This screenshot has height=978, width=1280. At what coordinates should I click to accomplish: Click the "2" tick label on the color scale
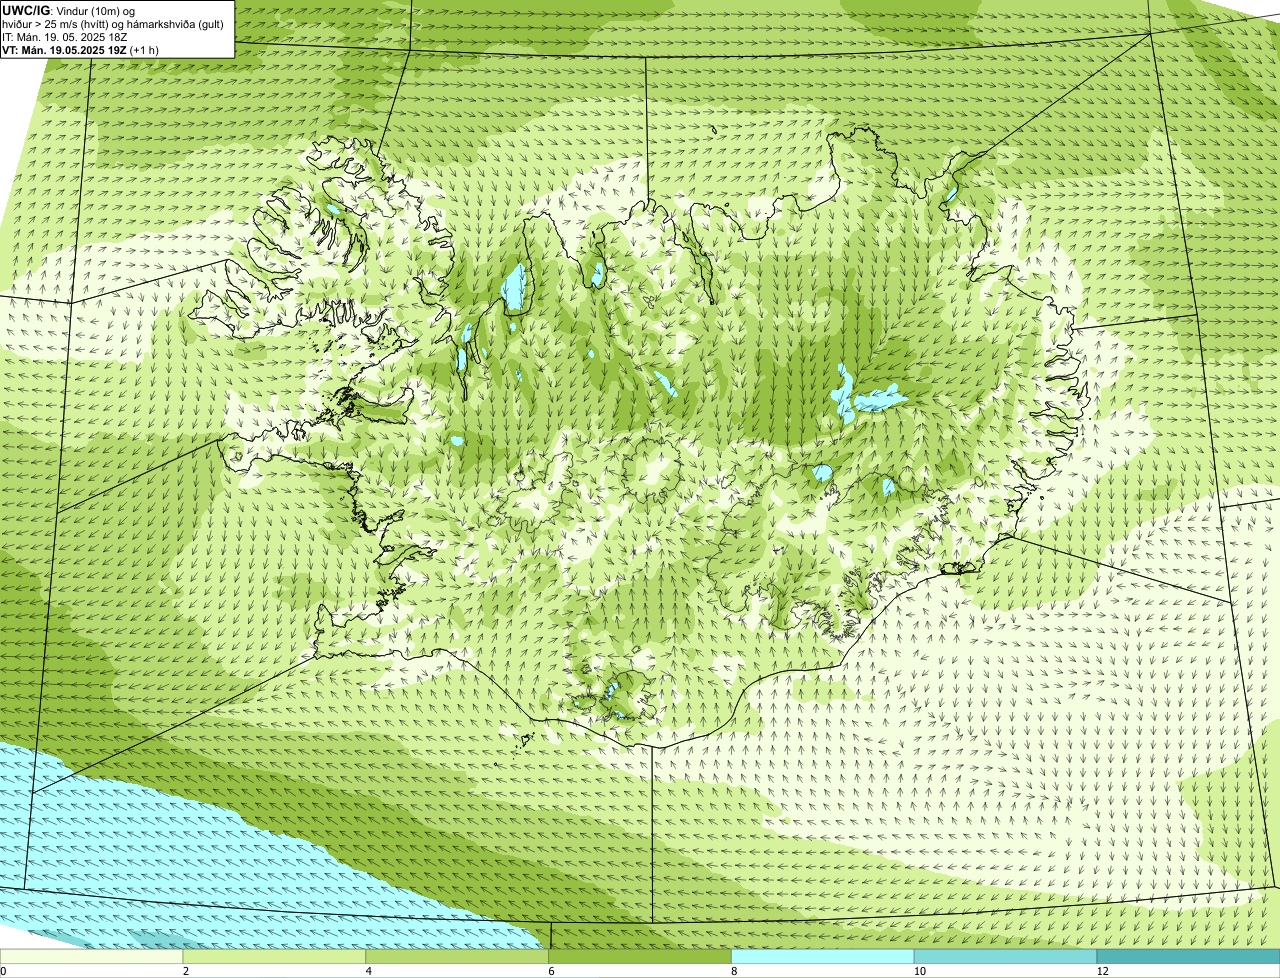(x=185, y=971)
